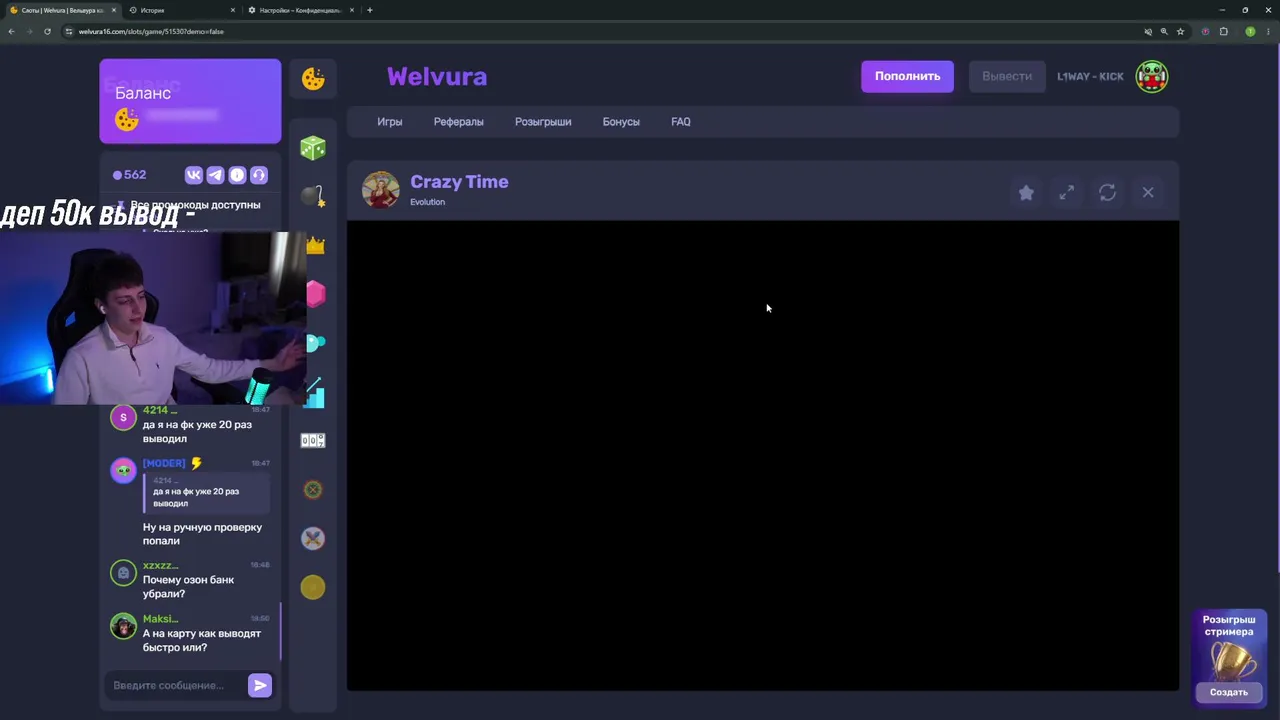Click the Пополнить deposit button
The width and height of the screenshot is (1280, 720).
coord(908,76)
